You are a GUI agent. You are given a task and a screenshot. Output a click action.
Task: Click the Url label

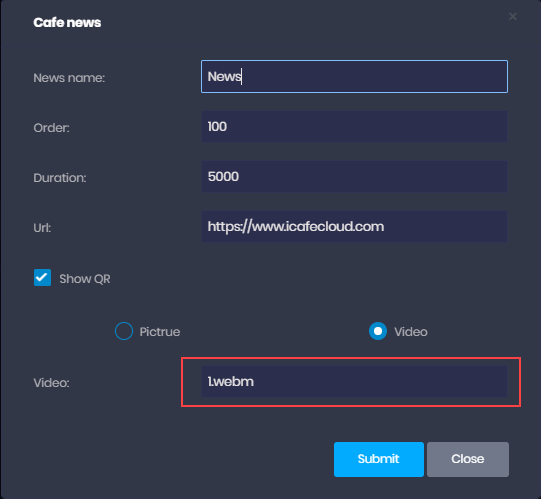[x=42, y=228]
